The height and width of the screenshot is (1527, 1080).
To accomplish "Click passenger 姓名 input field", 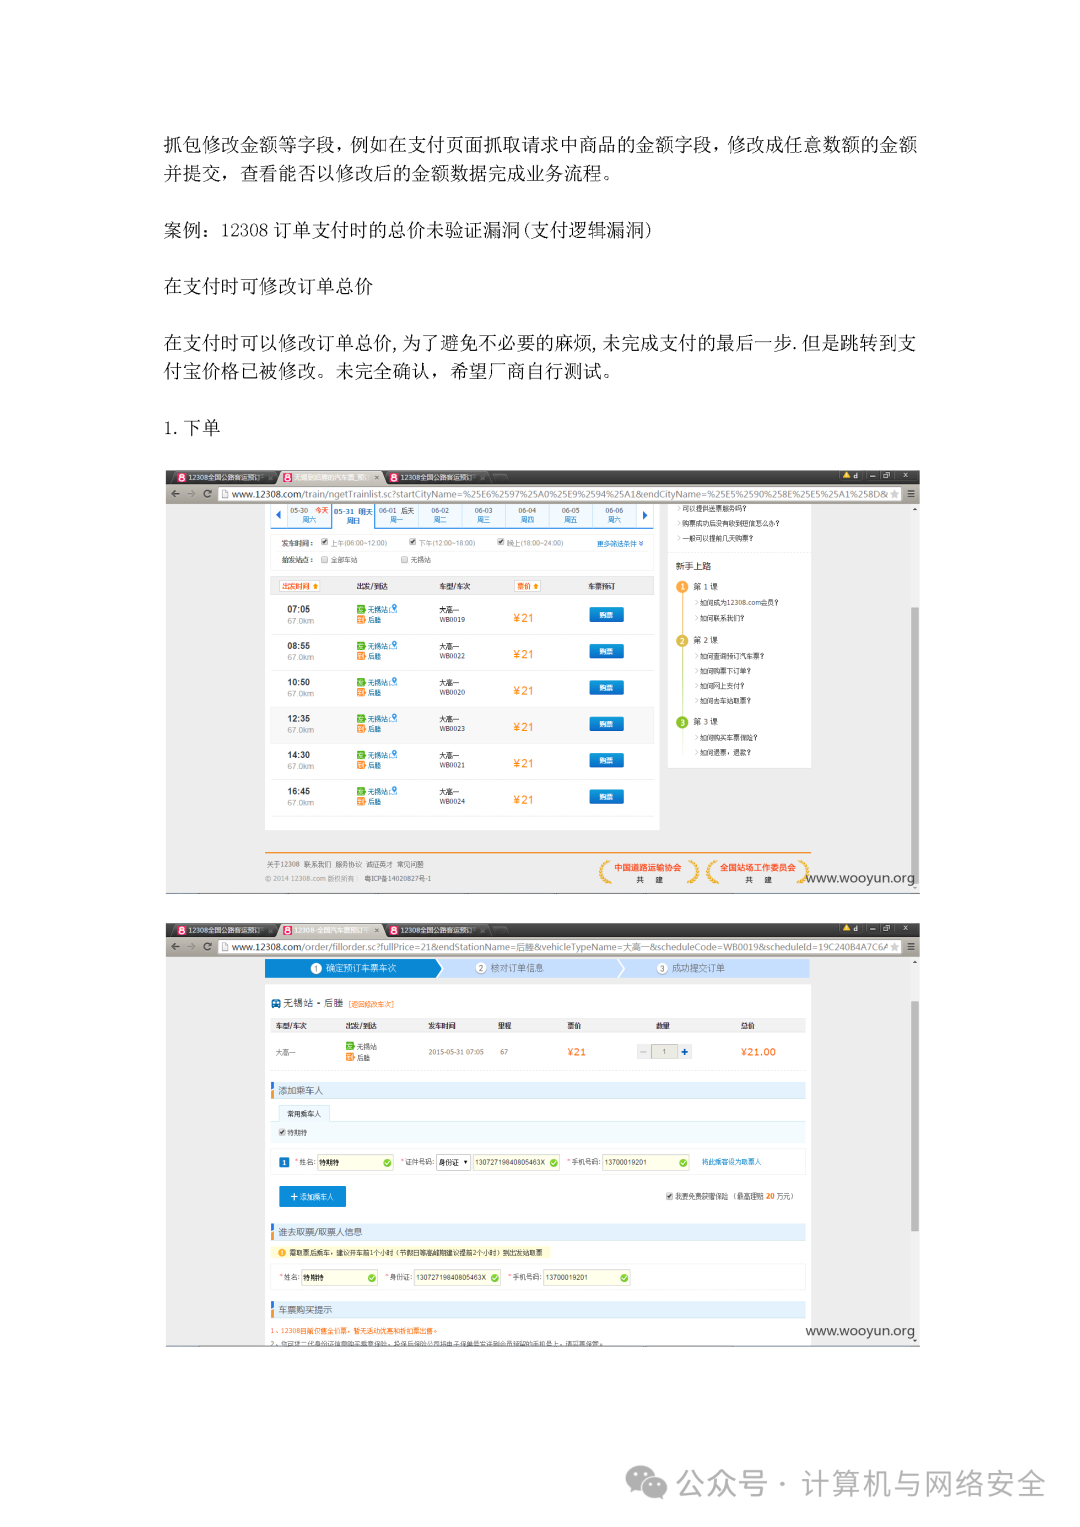I will tap(355, 1162).
